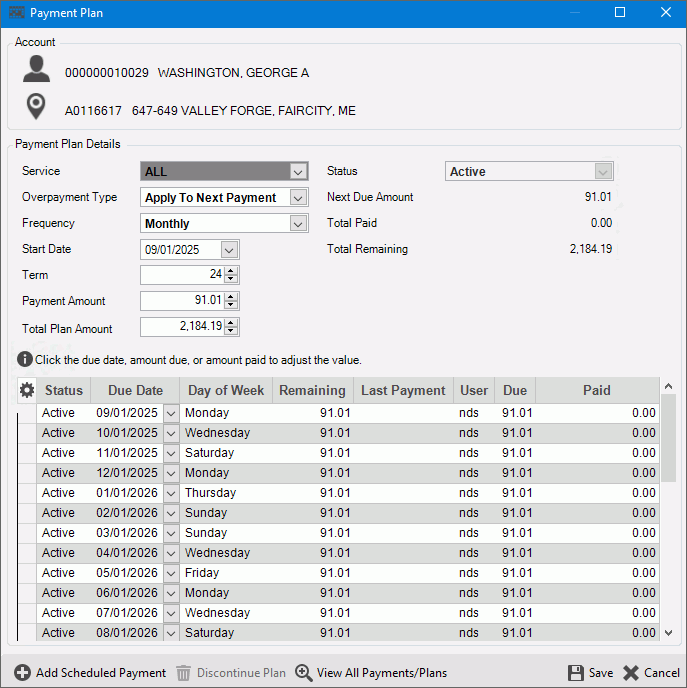Open the Overpayment Type dropdown

pyautogui.click(x=298, y=198)
